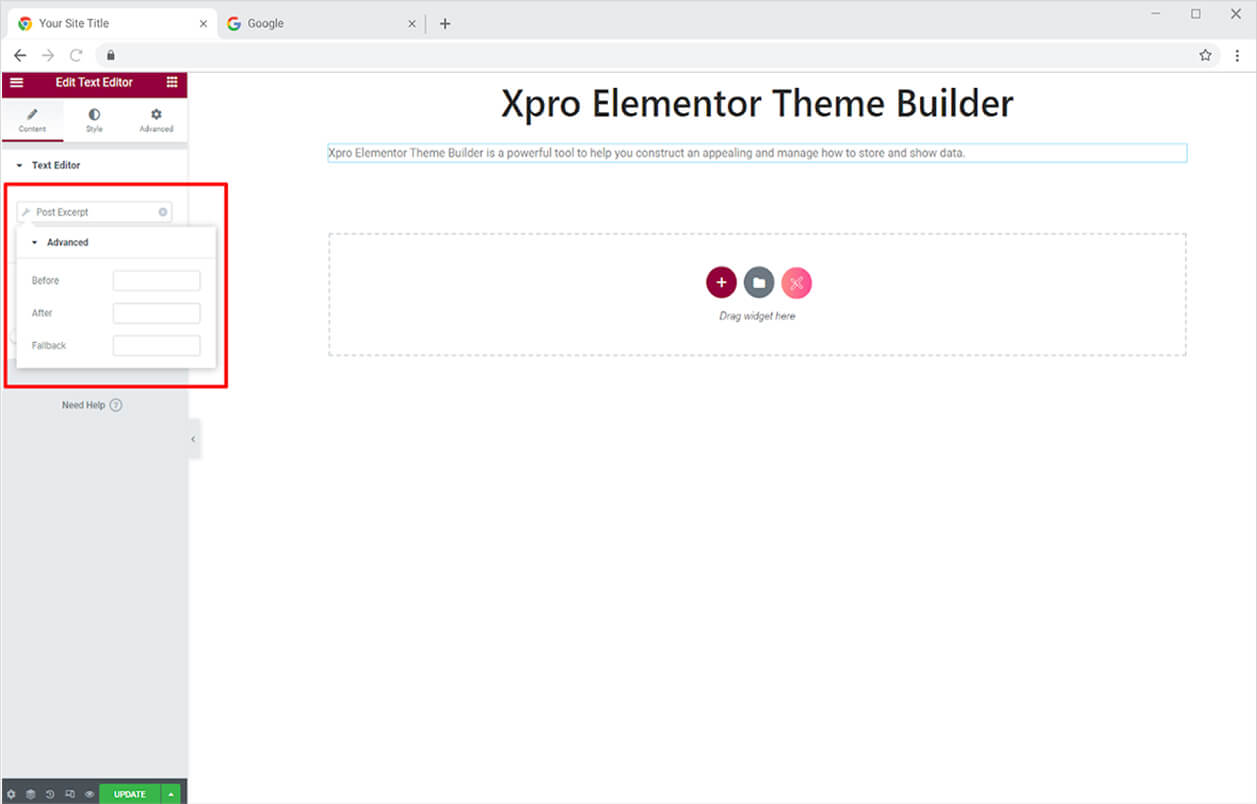Open the Advanced settings tab
Screen dimensions: 1257x804
(156, 120)
